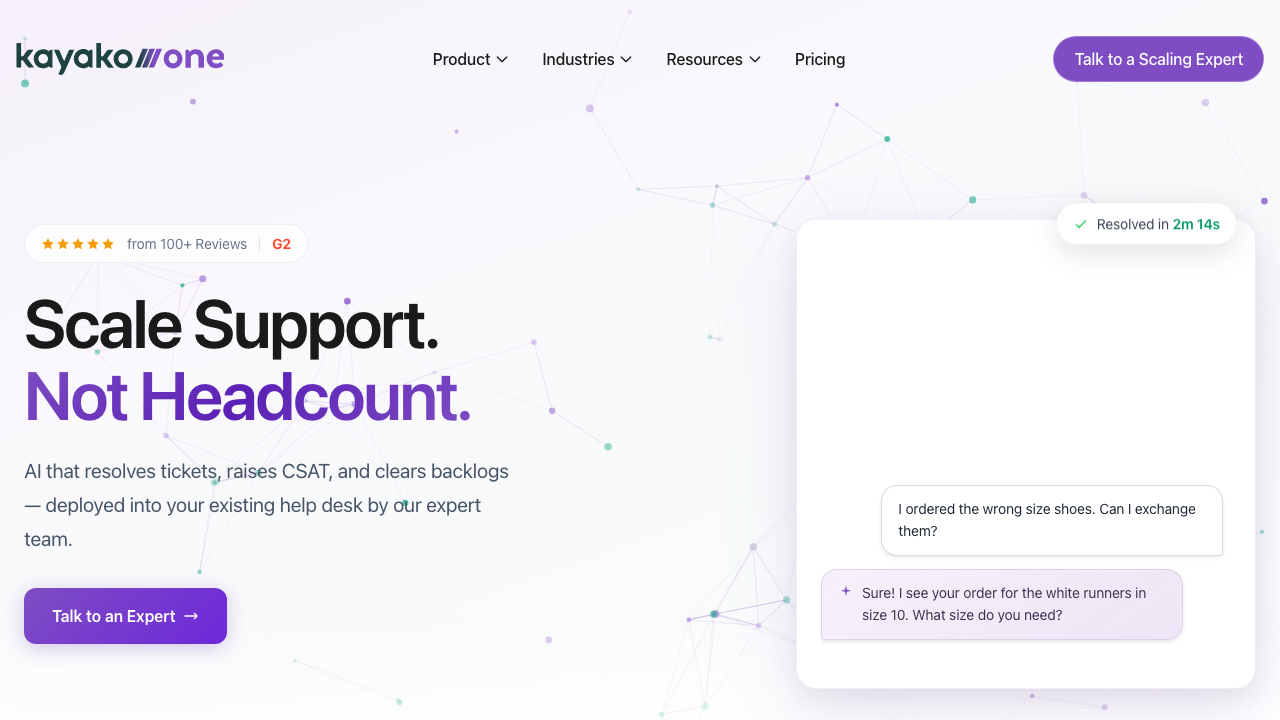Click the orange five-star rating icons
Image resolution: width=1280 pixels, height=720 pixels.
pos(78,244)
